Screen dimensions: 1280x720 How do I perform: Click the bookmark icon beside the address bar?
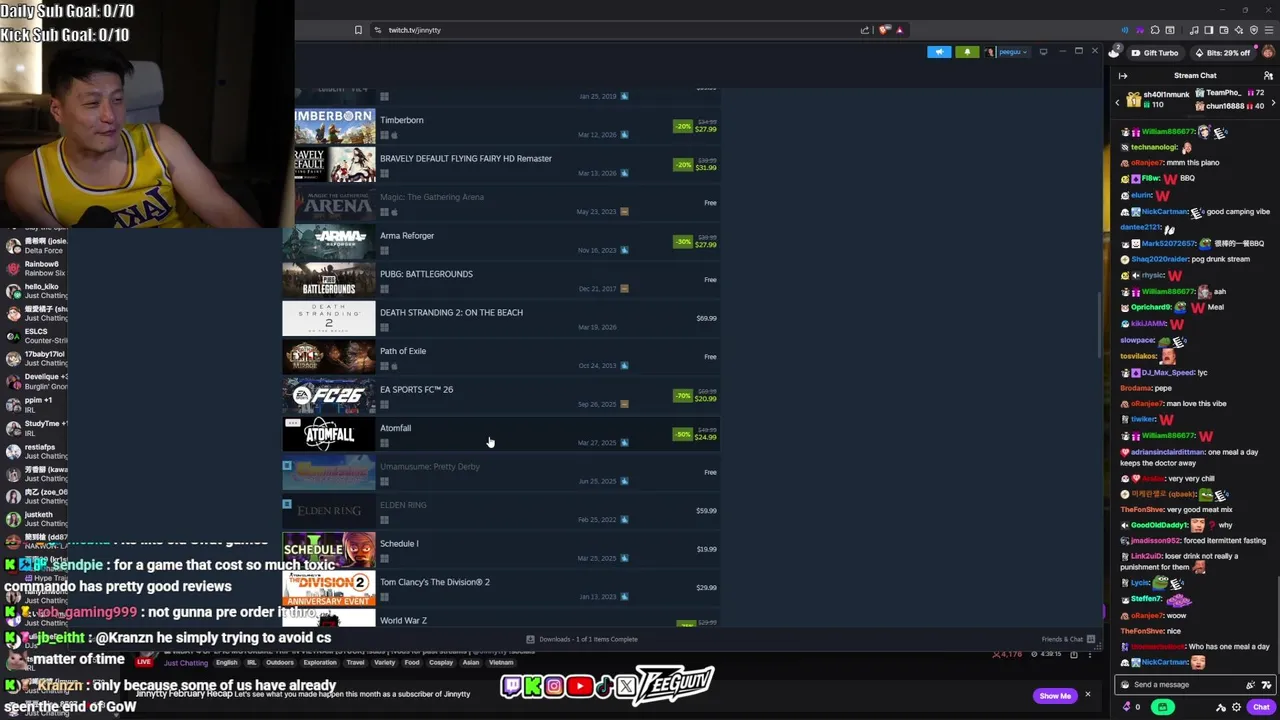(x=358, y=30)
